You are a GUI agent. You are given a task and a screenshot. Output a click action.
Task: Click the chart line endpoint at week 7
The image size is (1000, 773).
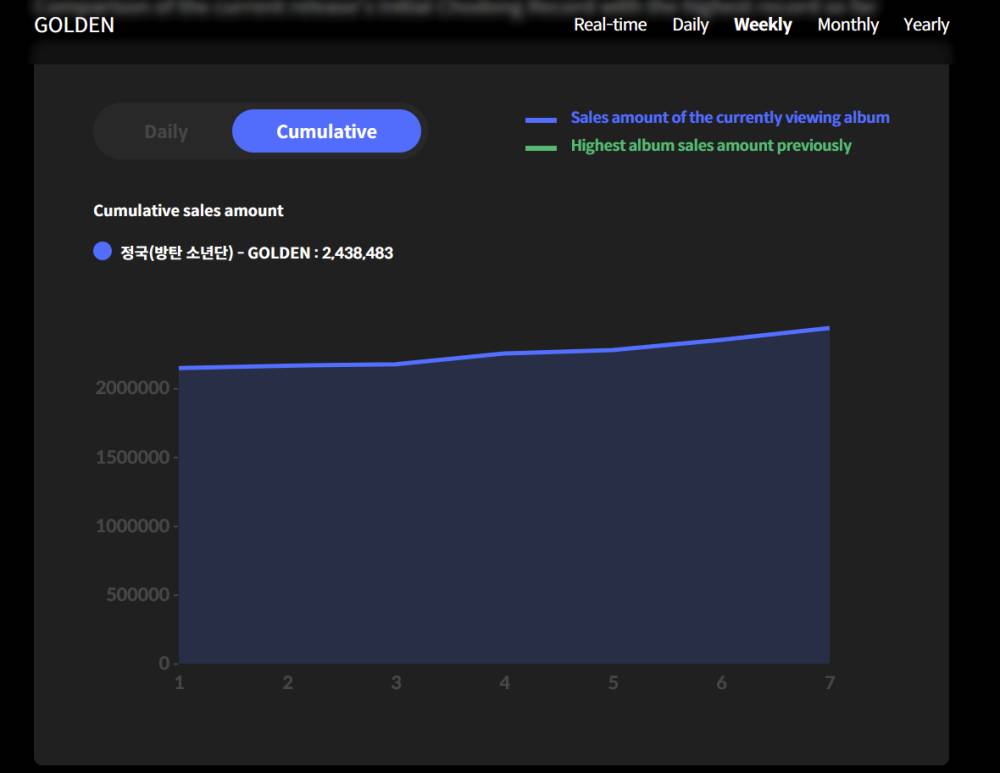pos(828,328)
